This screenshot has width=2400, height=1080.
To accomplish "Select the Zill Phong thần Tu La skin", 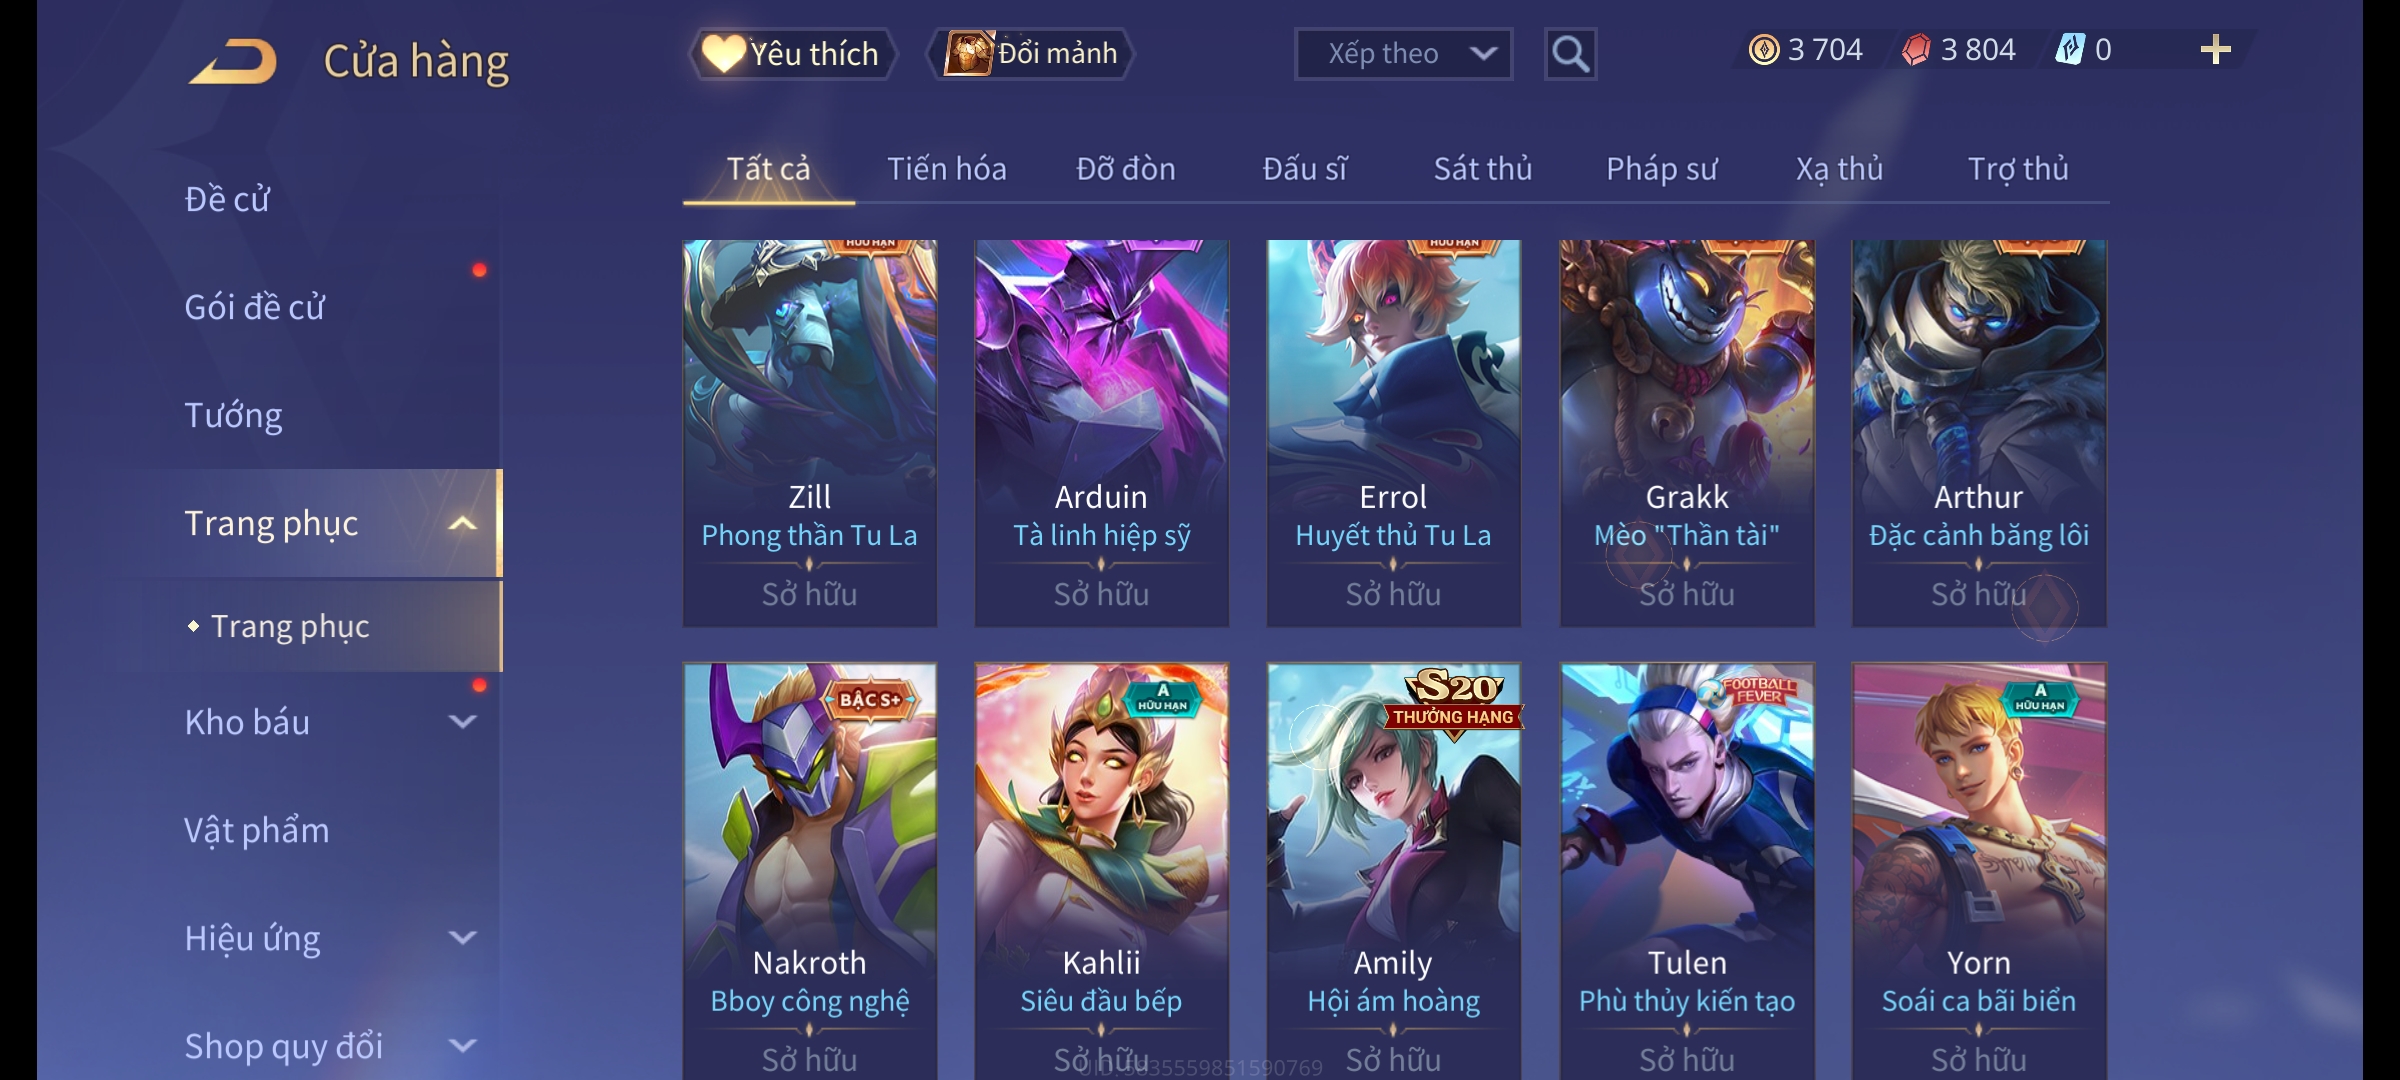I will (810, 433).
